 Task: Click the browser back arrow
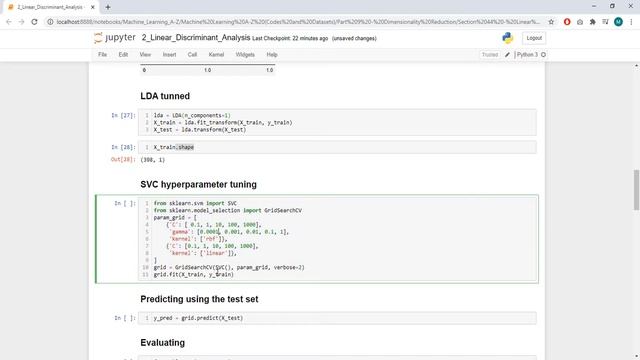click(9, 22)
